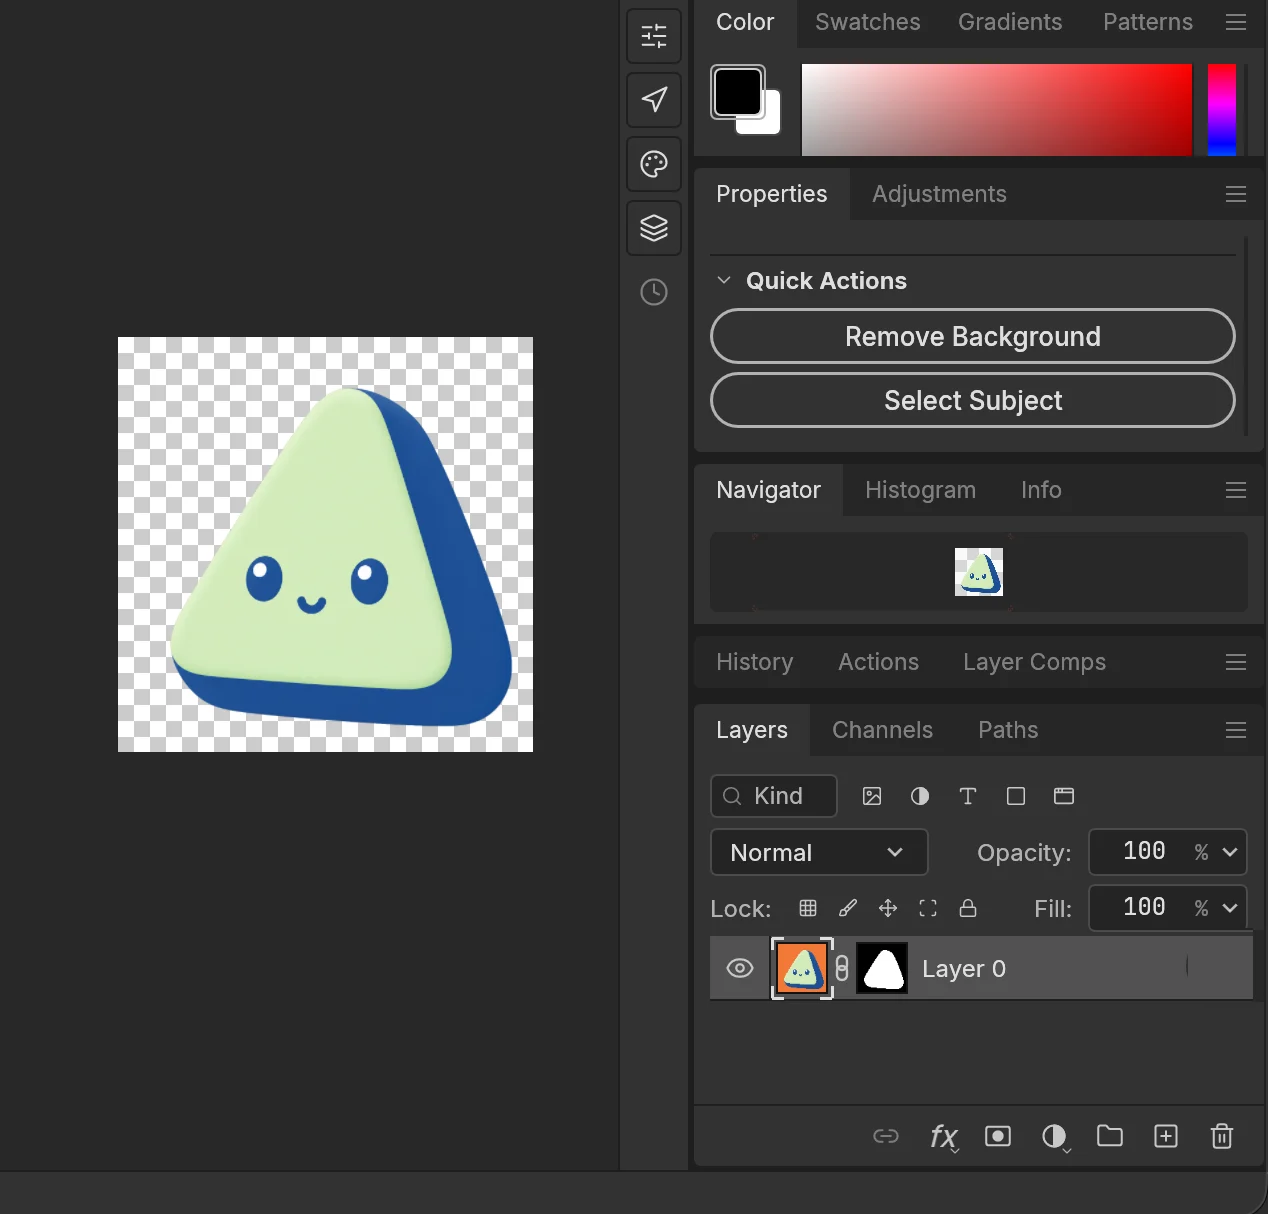This screenshot has width=1268, height=1214.
Task: Open the layers stack panel icon
Action: [654, 228]
